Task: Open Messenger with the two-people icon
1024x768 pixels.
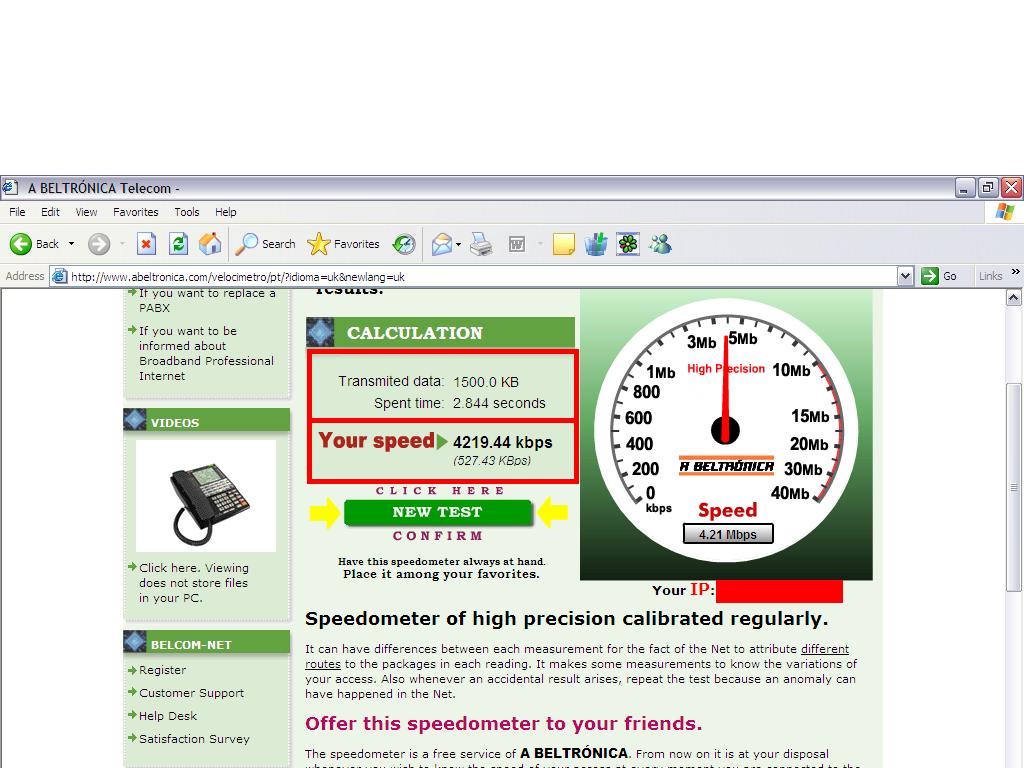Action: pos(660,244)
